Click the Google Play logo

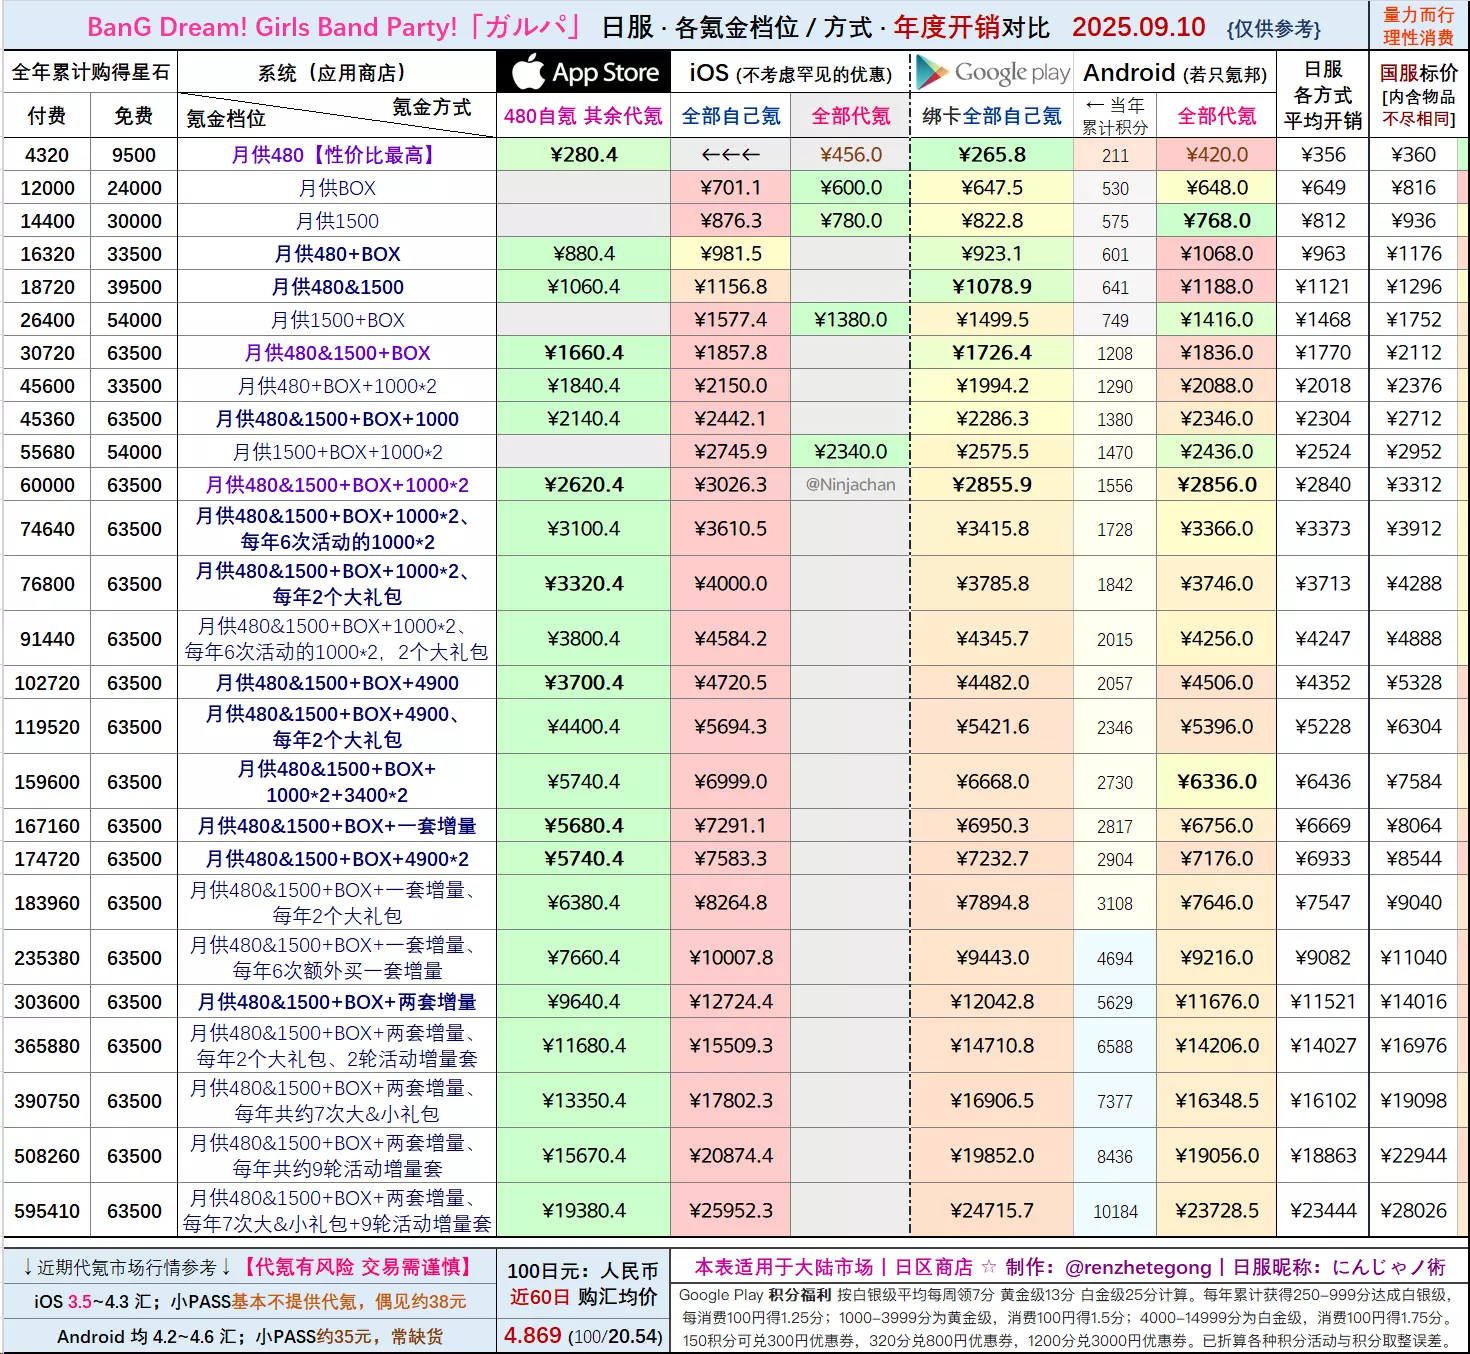coord(992,72)
